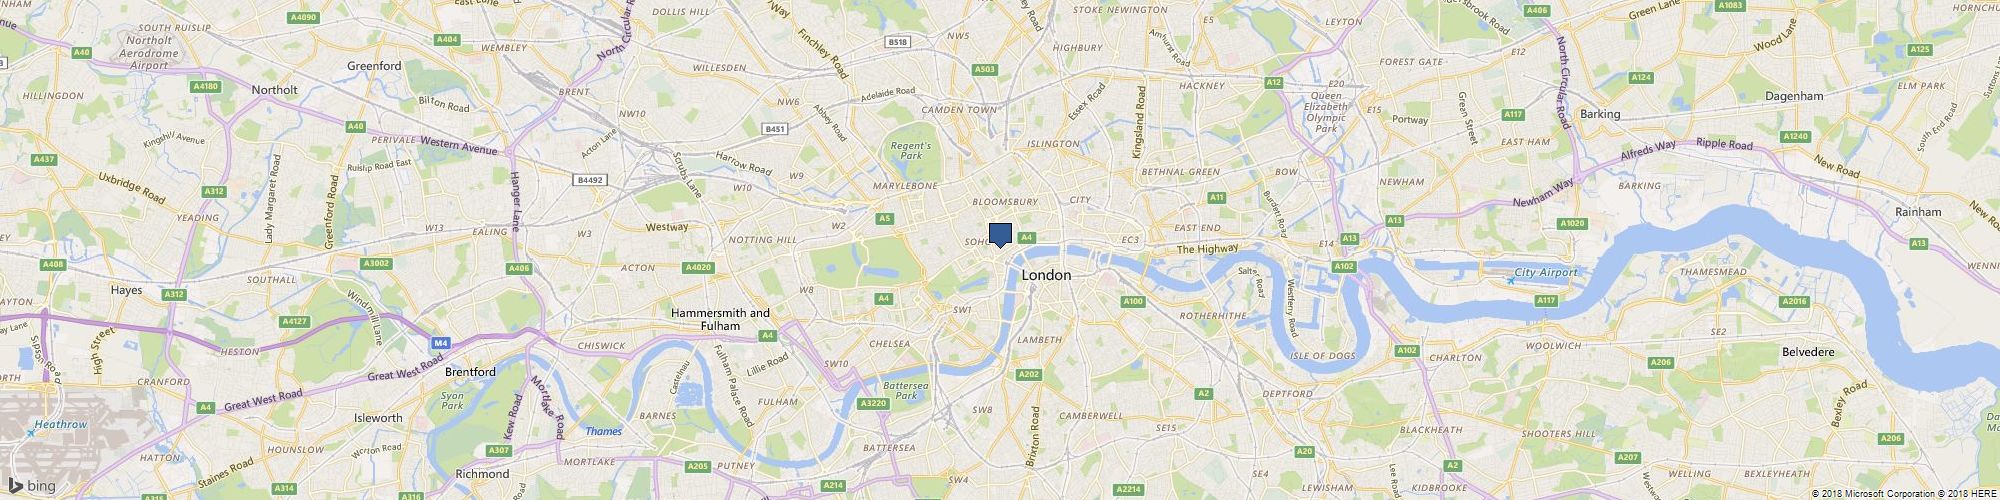
Task: Click the blue location pin marker
Action: pyautogui.click(x=1000, y=235)
